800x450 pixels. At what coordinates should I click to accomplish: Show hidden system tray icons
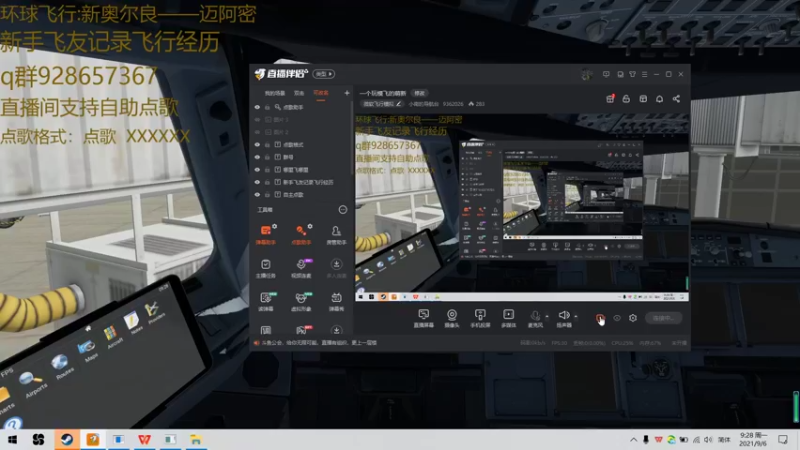click(633, 439)
